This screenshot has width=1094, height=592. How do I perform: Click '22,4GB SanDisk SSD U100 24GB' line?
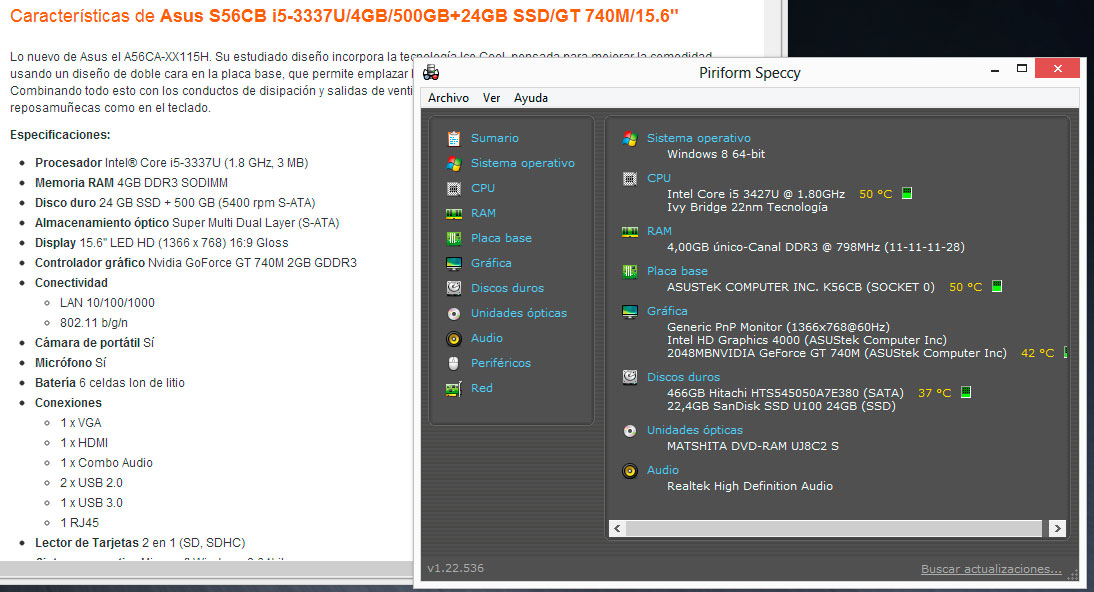tap(781, 406)
